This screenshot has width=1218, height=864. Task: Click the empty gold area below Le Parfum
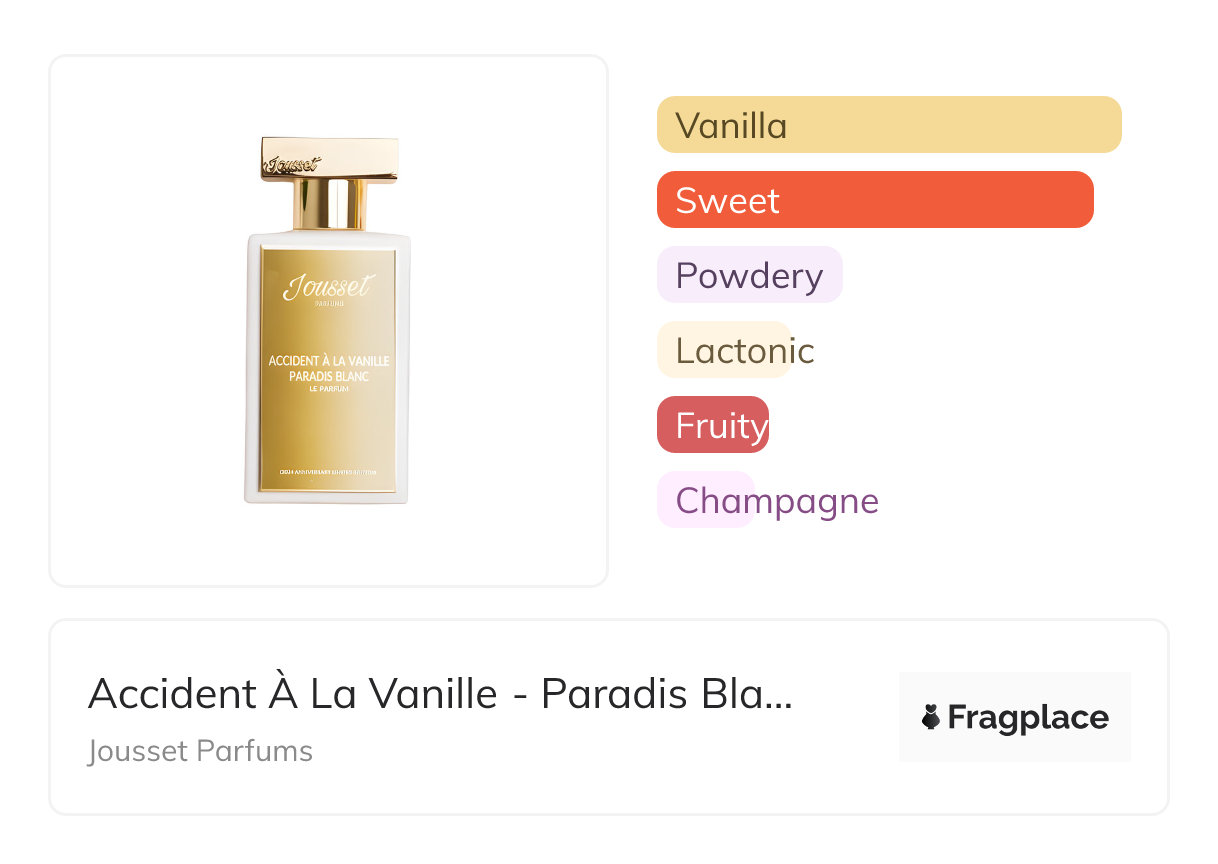(x=328, y=430)
